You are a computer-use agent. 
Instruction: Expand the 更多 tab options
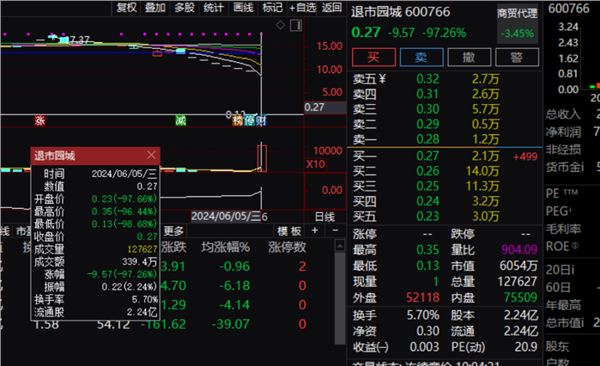[174, 231]
